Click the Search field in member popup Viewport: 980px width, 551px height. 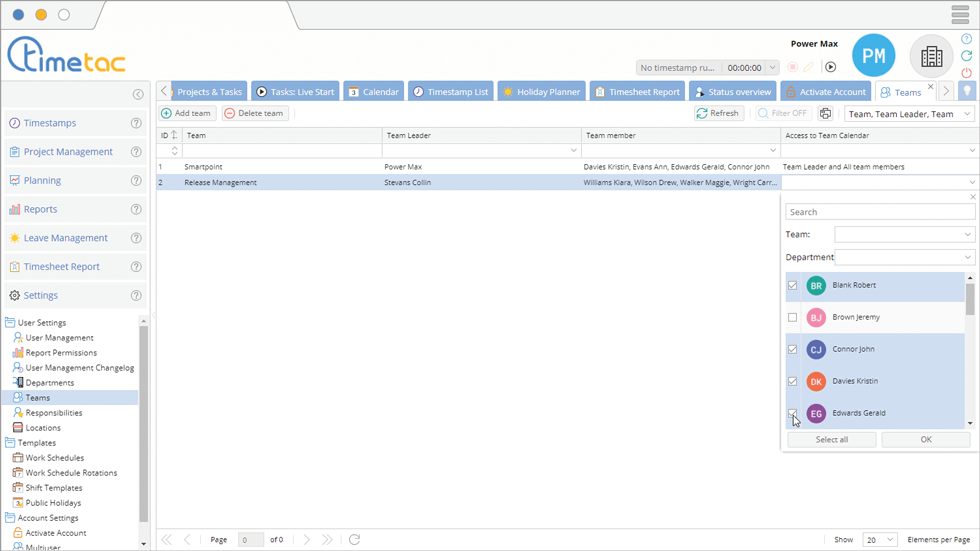[x=880, y=212]
